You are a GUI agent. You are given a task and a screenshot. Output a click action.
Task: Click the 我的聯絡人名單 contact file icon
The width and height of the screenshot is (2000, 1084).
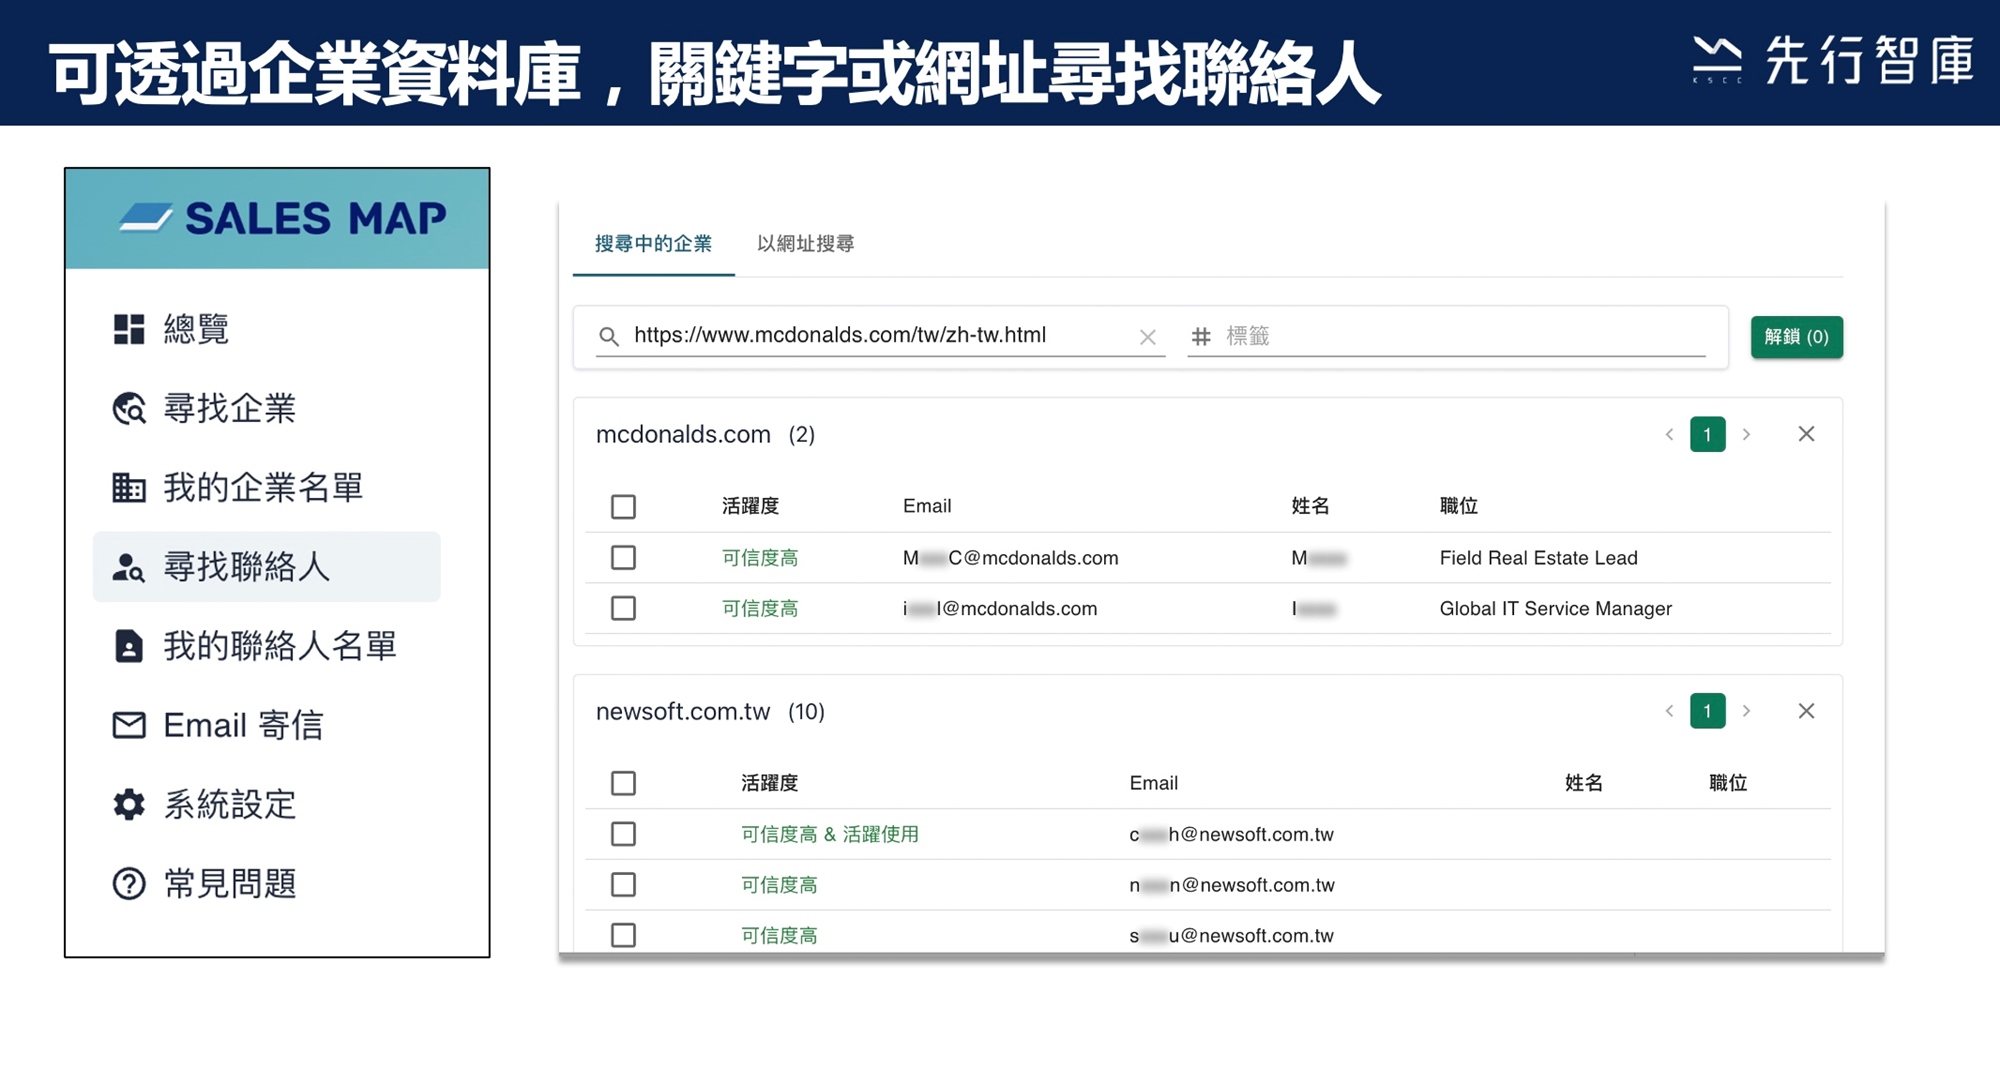point(129,646)
